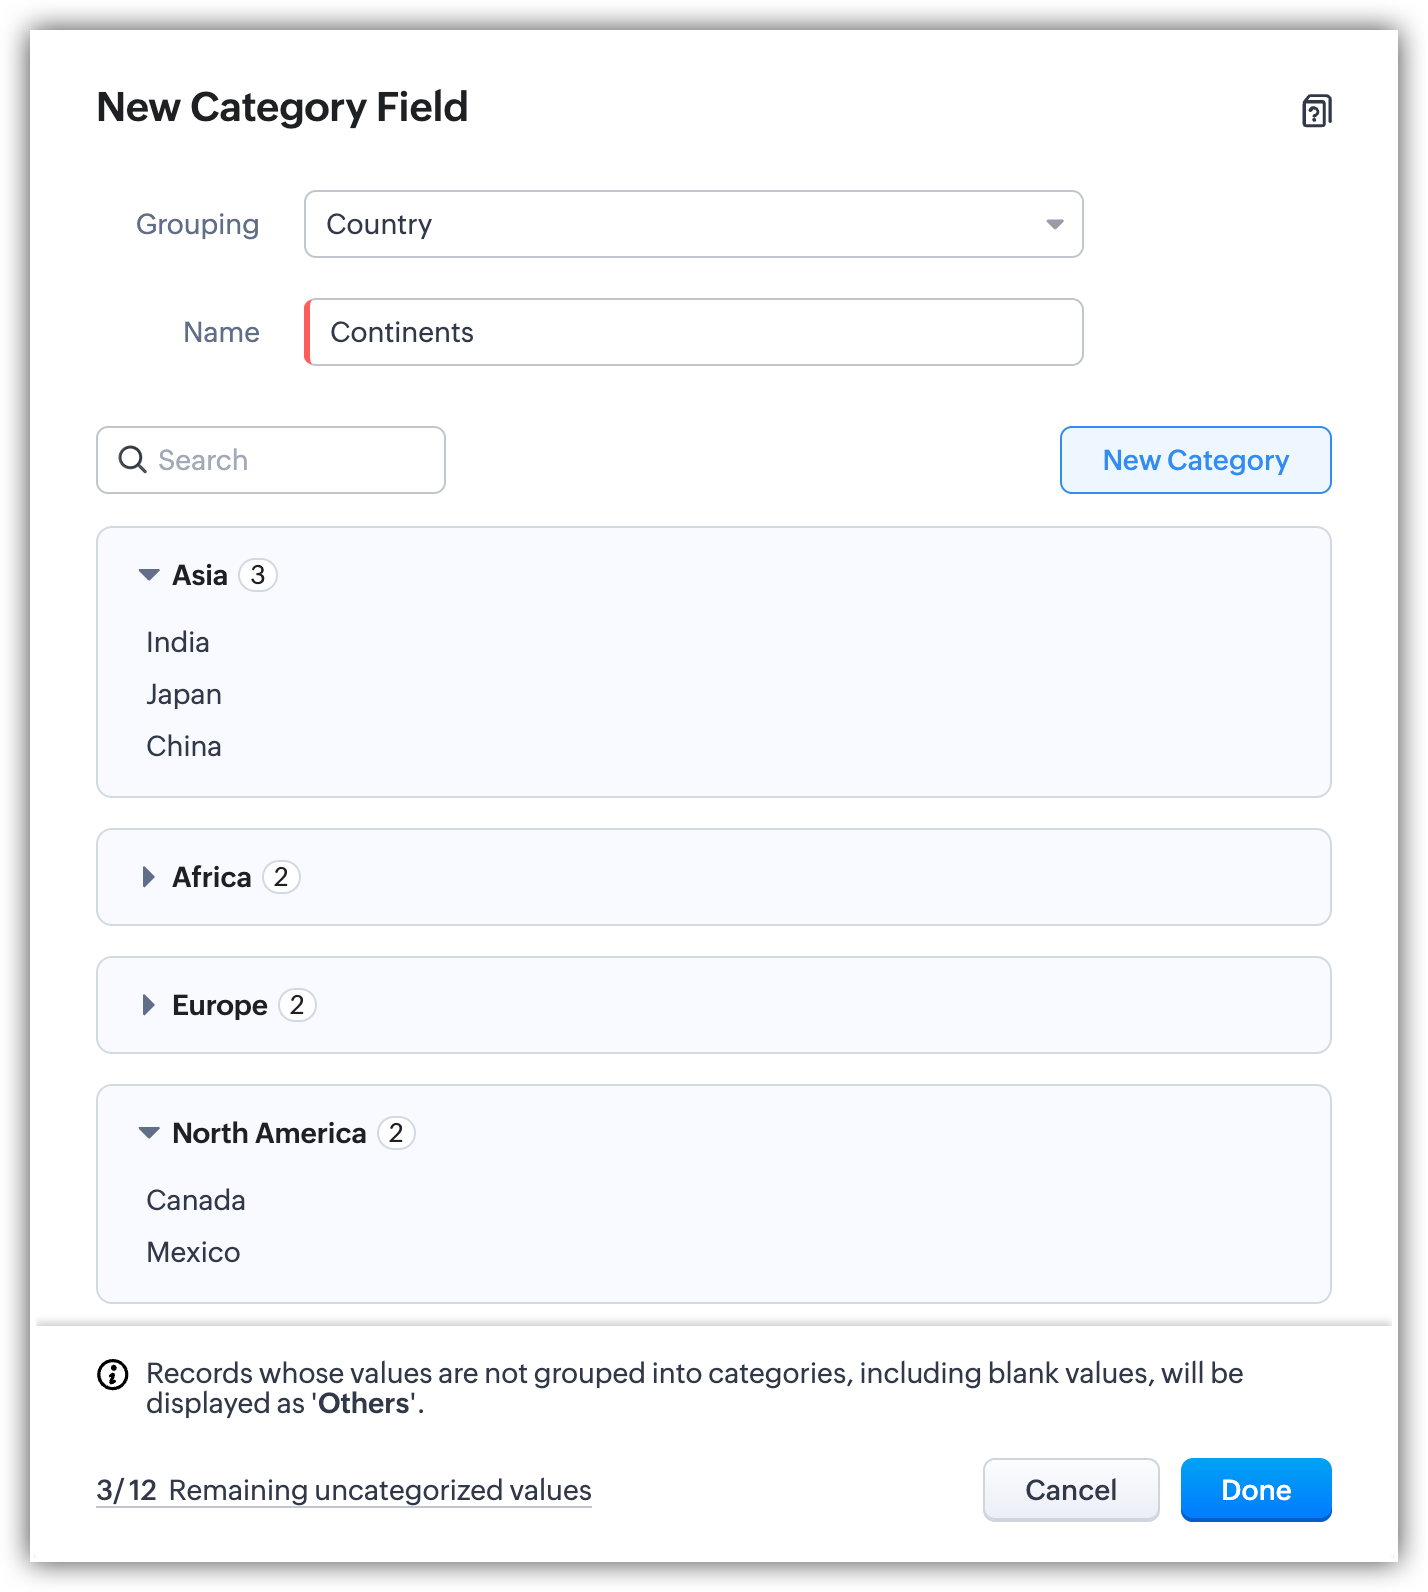Select Japan in the Asia category

(184, 694)
